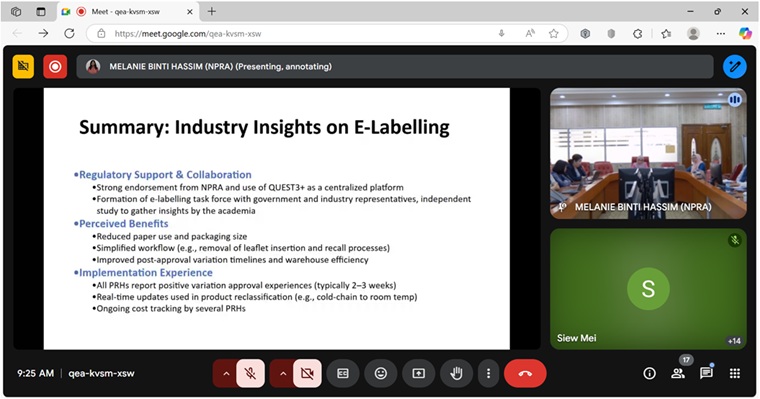760x399 pixels.
Task: Focus the meet.google.com address bar
Action: (301, 33)
